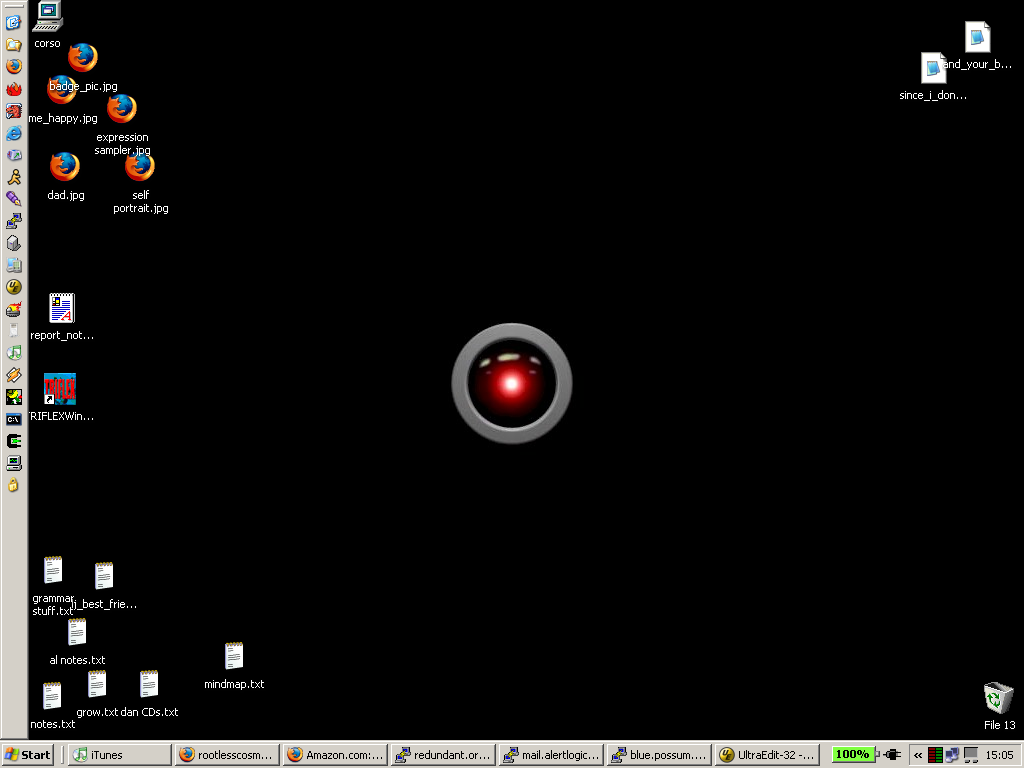
Task: Switch to the iTunes taskbar window
Action: [119, 755]
